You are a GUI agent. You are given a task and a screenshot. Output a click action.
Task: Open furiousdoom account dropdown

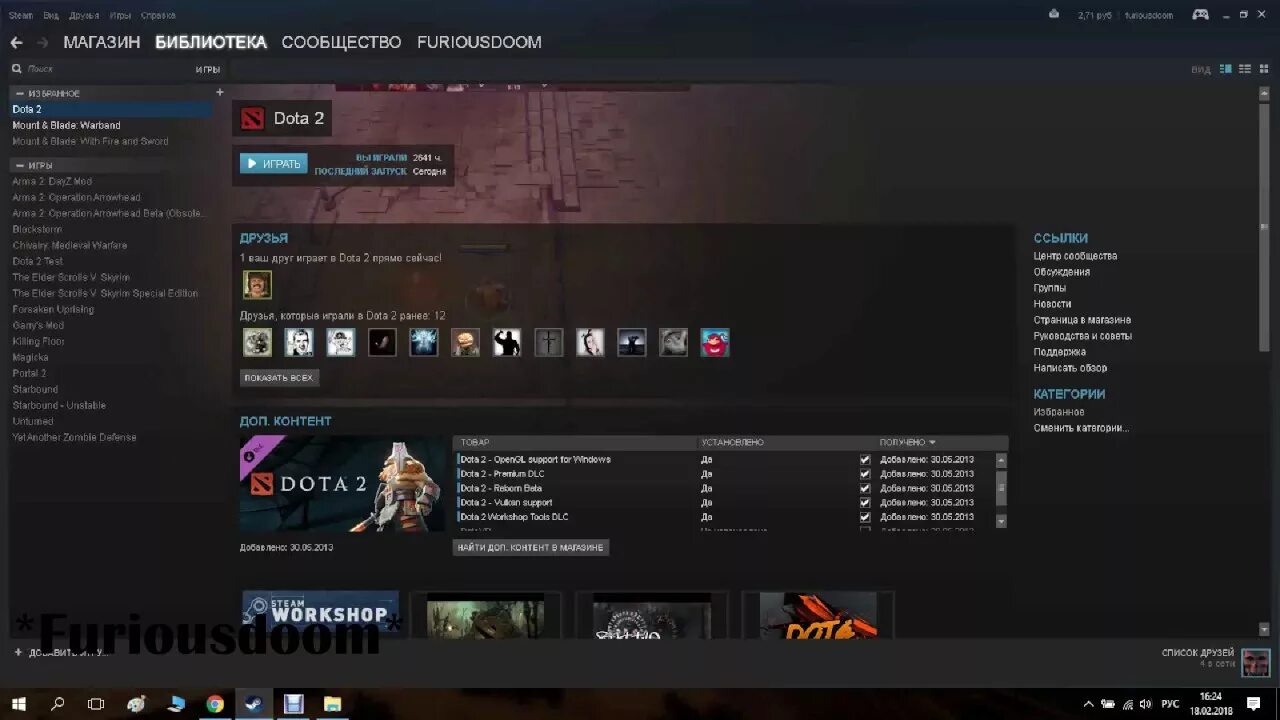[1149, 15]
